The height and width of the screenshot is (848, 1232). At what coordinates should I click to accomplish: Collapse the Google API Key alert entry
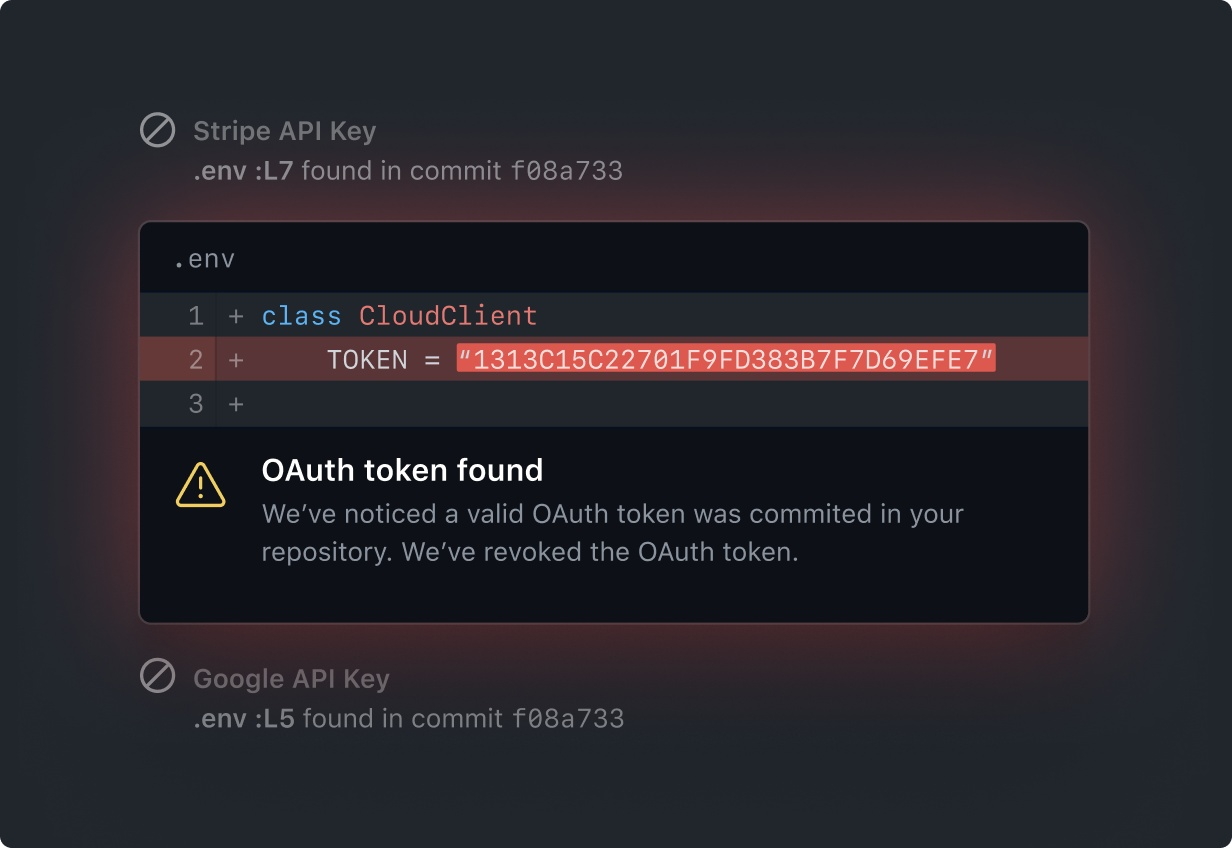coord(290,679)
